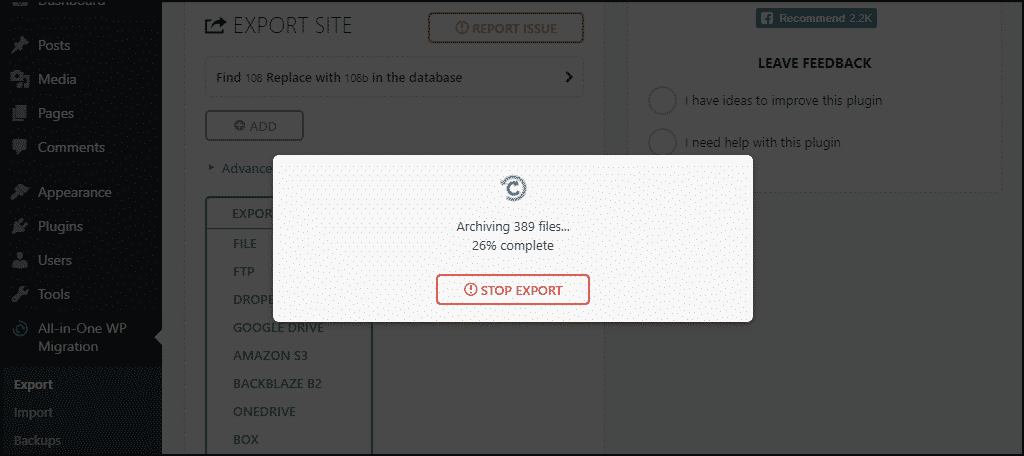Select 'I have ideas to improve' radio

pyautogui.click(x=662, y=101)
